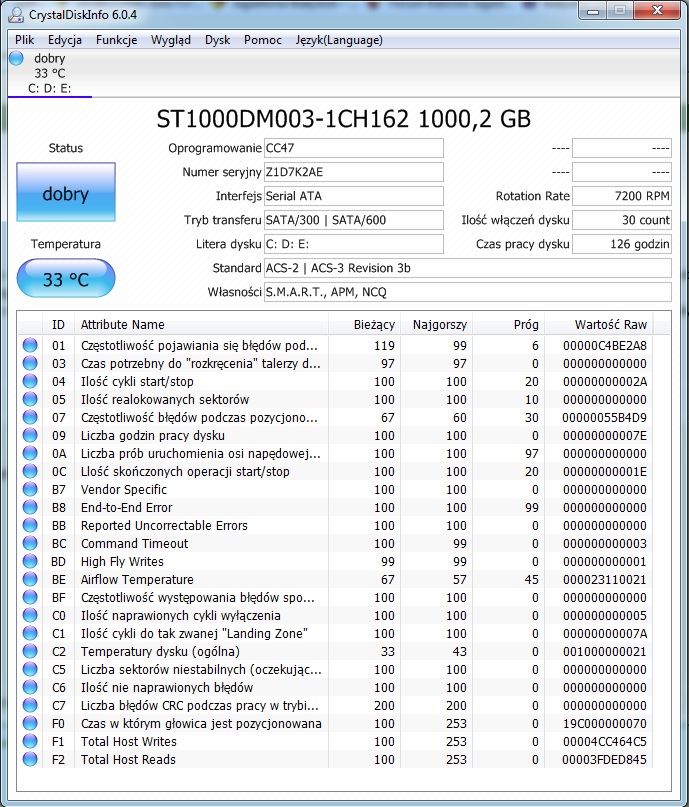The height and width of the screenshot is (807, 689).
Task: Click the Attribute Name column header
Action: point(201,325)
